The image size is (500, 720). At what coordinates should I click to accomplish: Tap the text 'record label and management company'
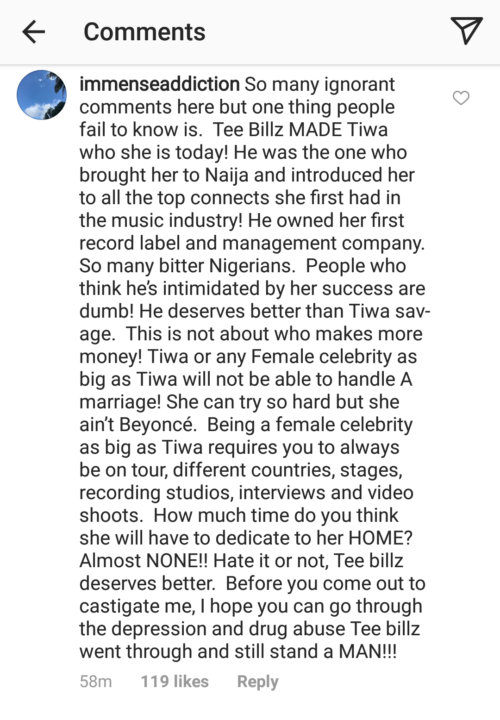coord(252,243)
